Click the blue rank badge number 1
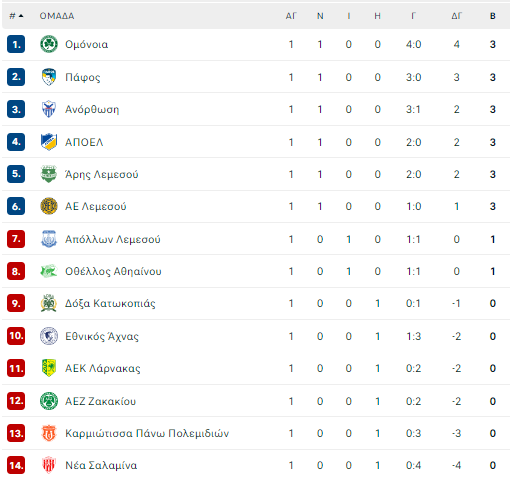Image resolution: width=510 pixels, height=481 pixels. click(16, 44)
